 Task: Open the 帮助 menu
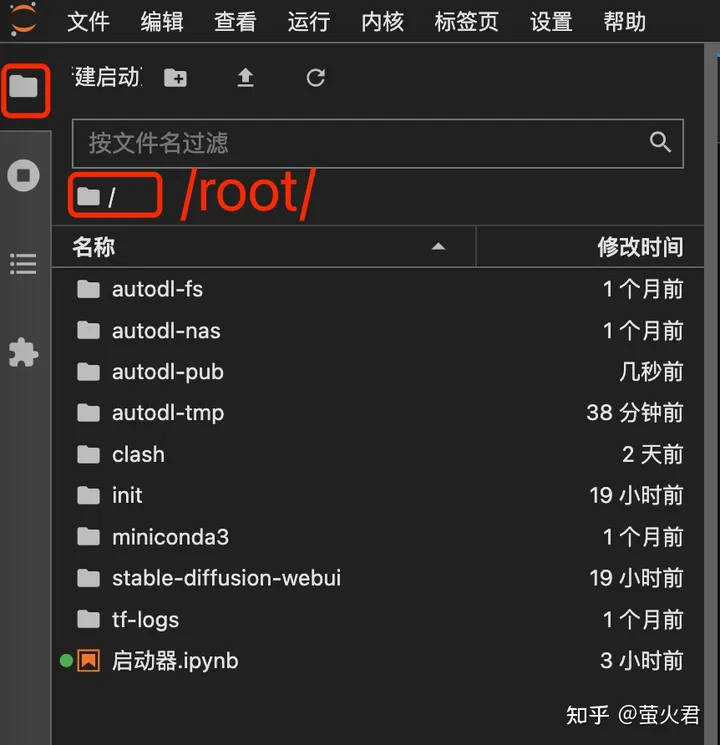click(624, 22)
